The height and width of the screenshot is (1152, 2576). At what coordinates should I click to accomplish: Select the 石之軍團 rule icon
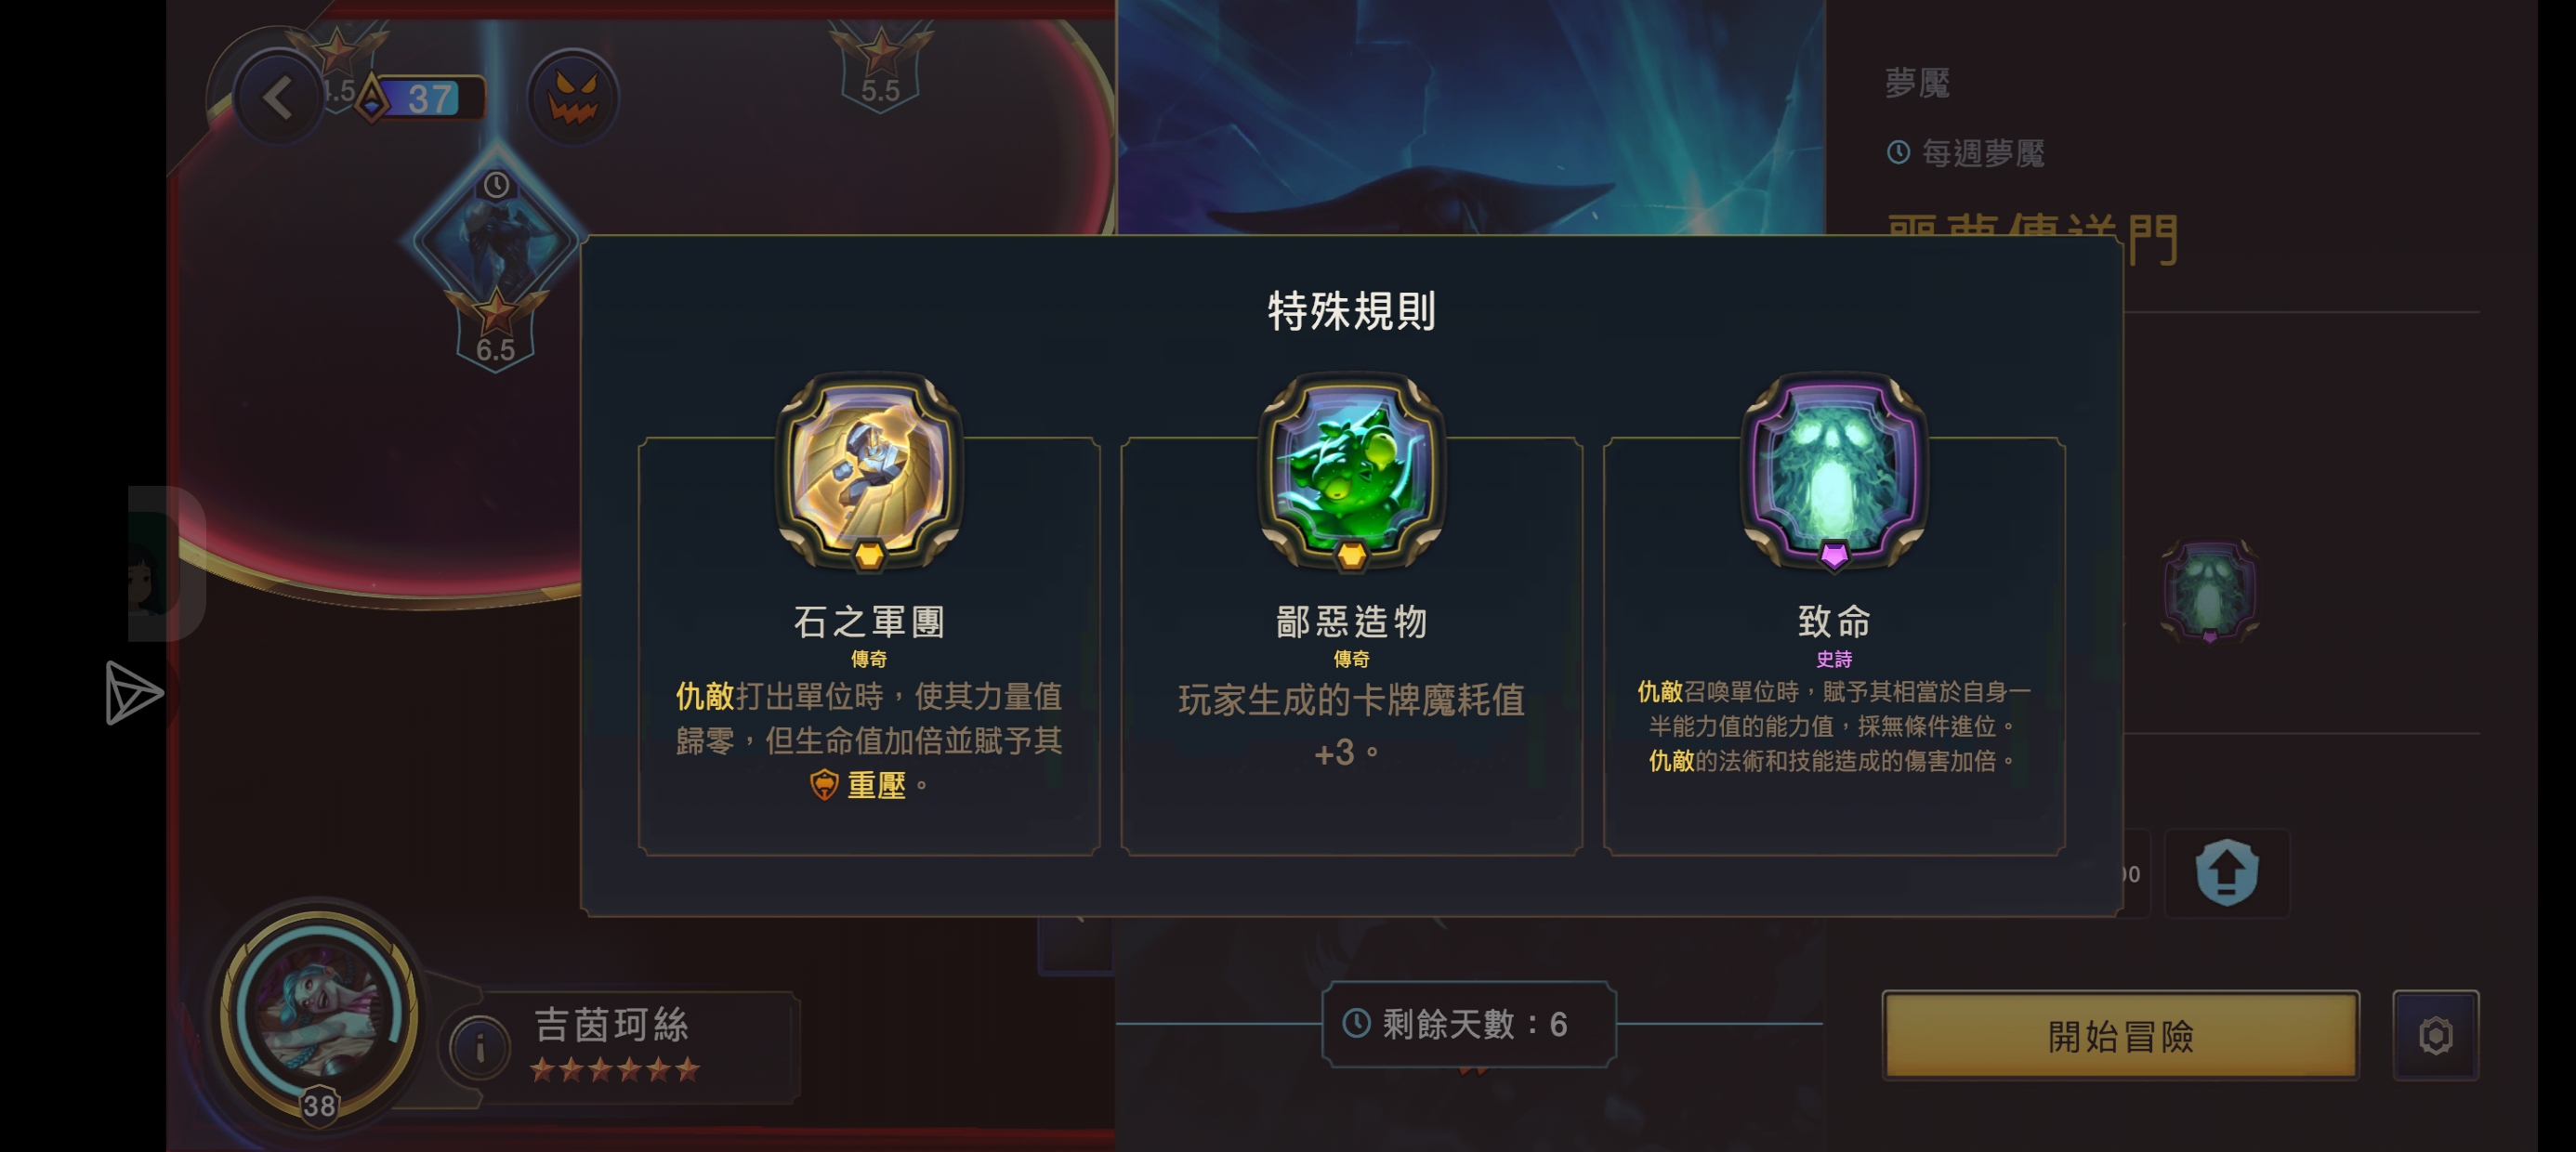[869, 472]
